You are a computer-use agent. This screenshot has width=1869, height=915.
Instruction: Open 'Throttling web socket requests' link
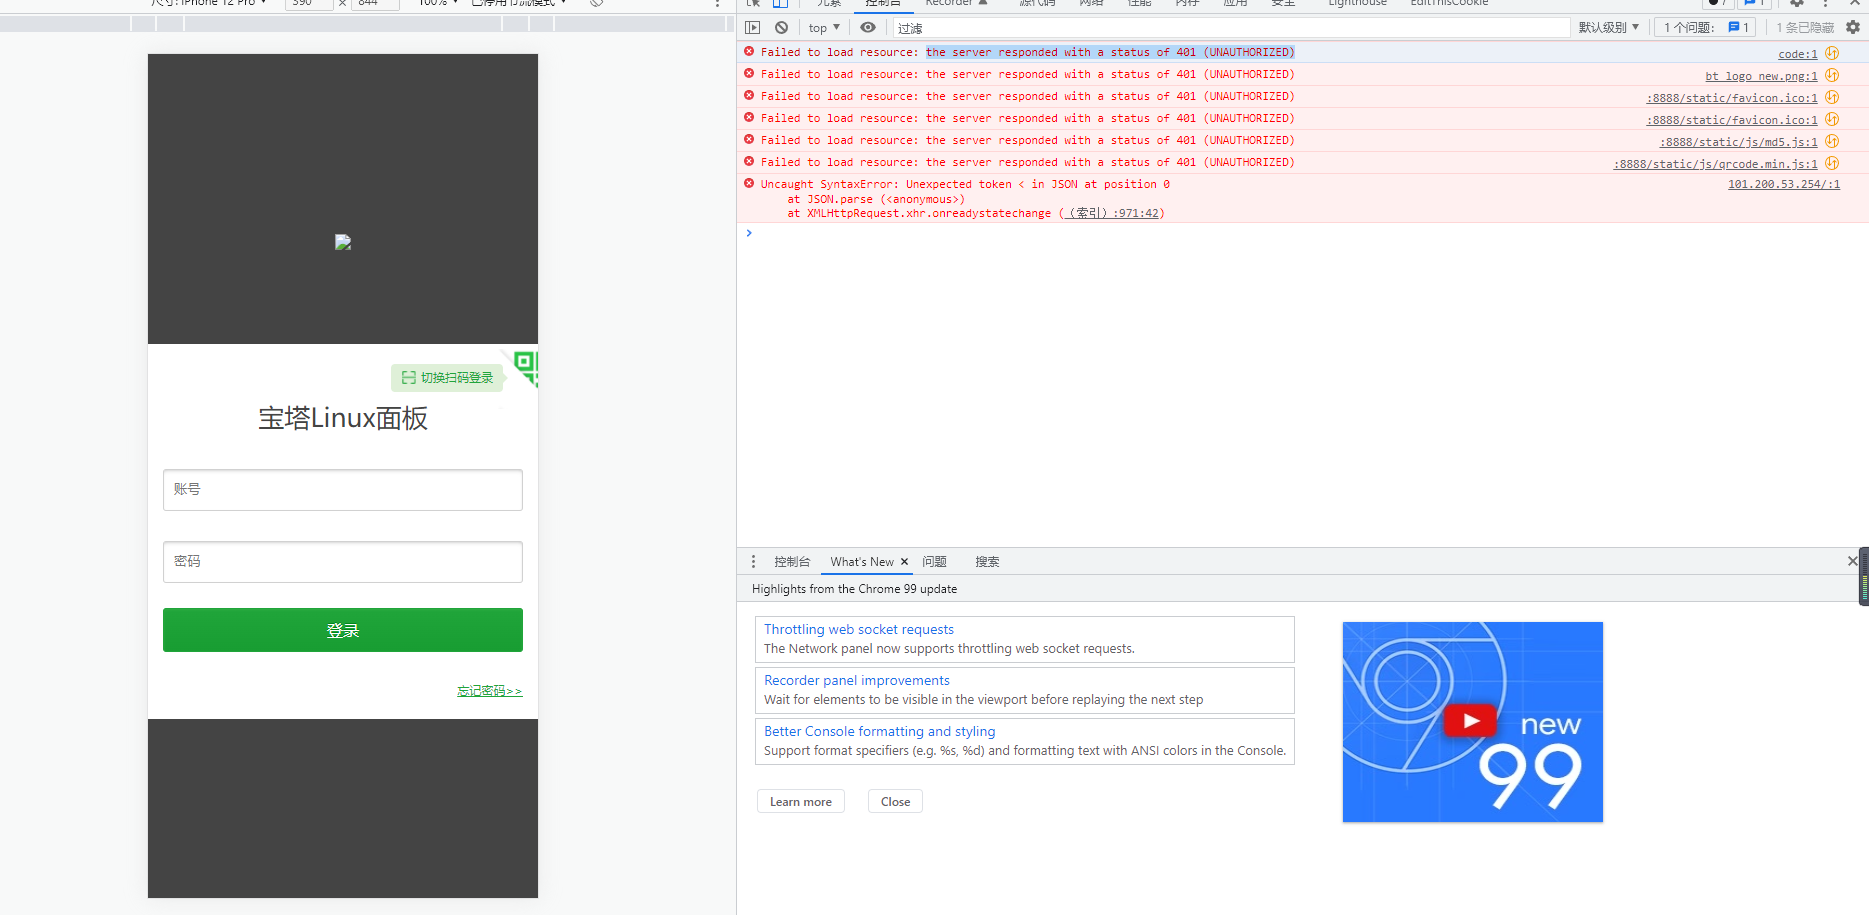859,629
